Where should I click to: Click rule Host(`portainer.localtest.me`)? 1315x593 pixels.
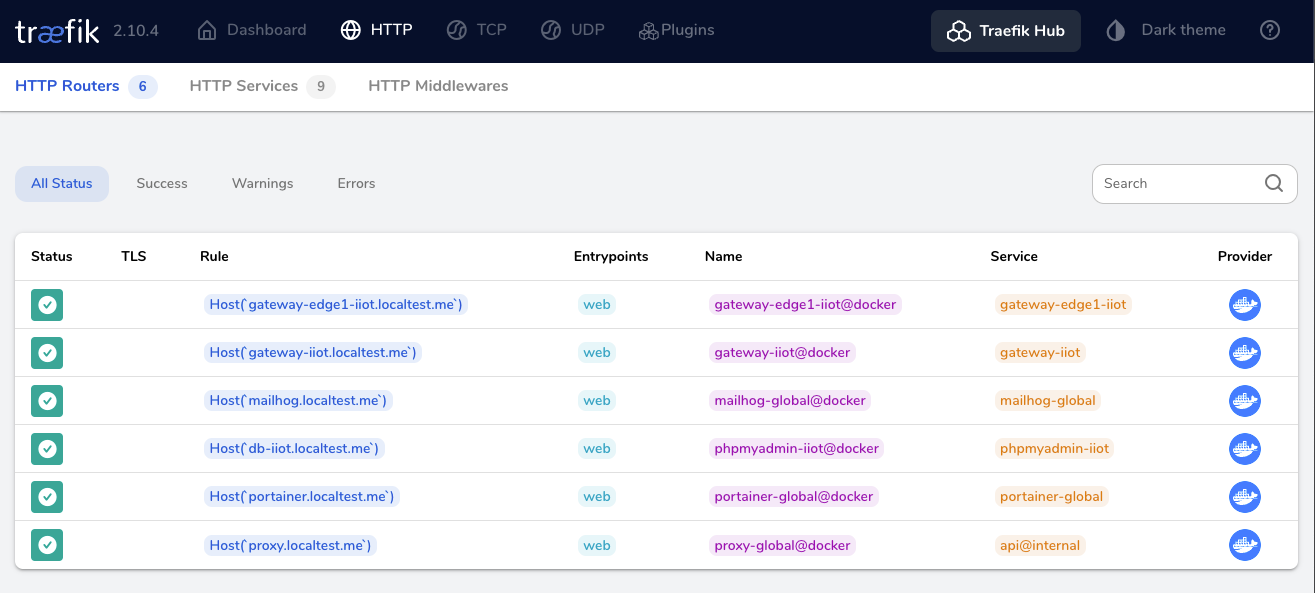click(x=302, y=496)
